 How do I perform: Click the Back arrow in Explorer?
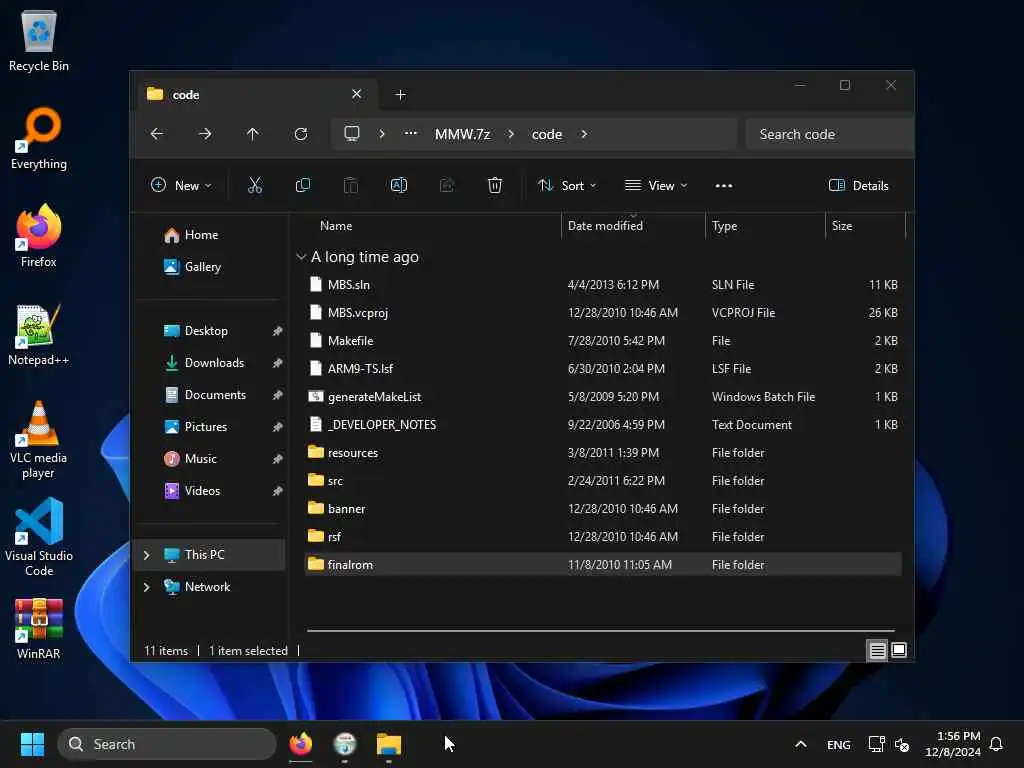[x=157, y=134]
